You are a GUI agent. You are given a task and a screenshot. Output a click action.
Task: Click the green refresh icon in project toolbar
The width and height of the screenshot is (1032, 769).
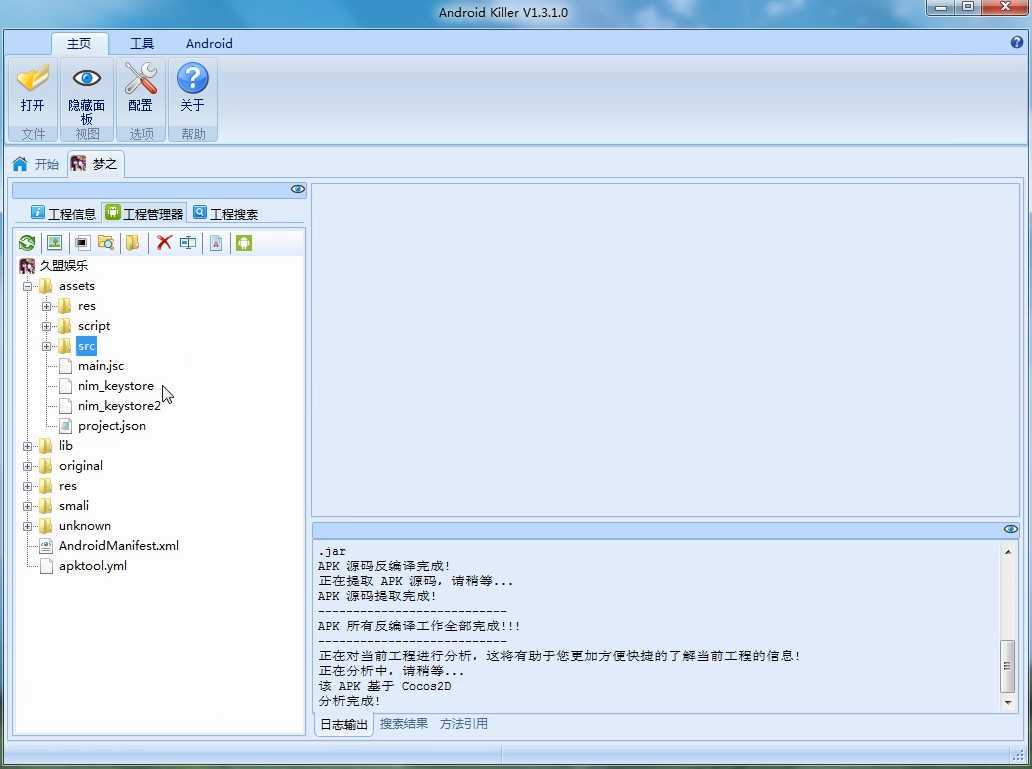[x=27, y=243]
